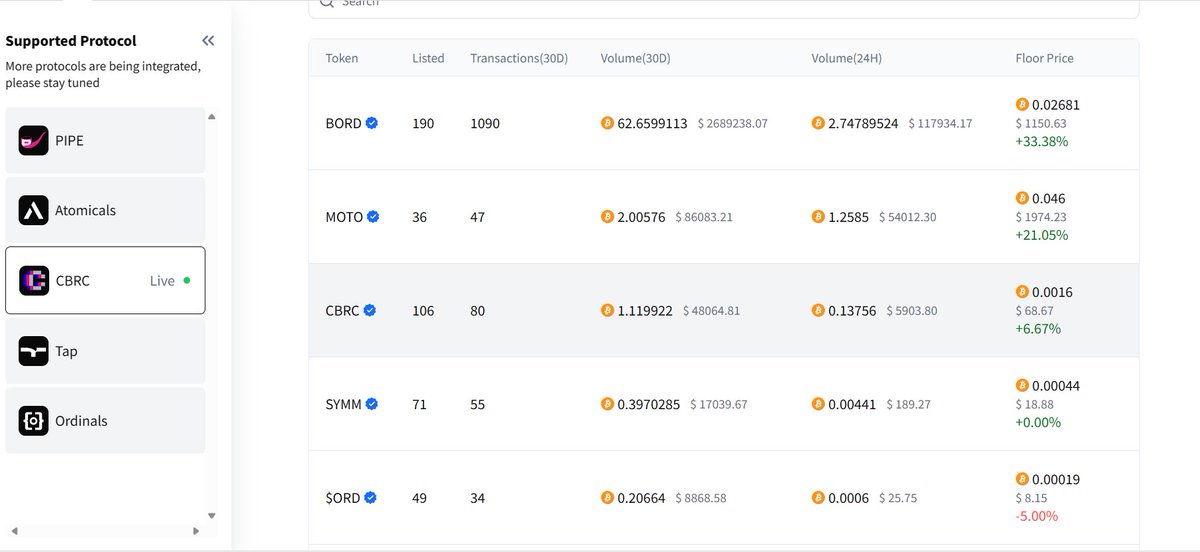This screenshot has width=1200, height=552.
Task: Click the verified badge next to $ORD
Action: 370,497
